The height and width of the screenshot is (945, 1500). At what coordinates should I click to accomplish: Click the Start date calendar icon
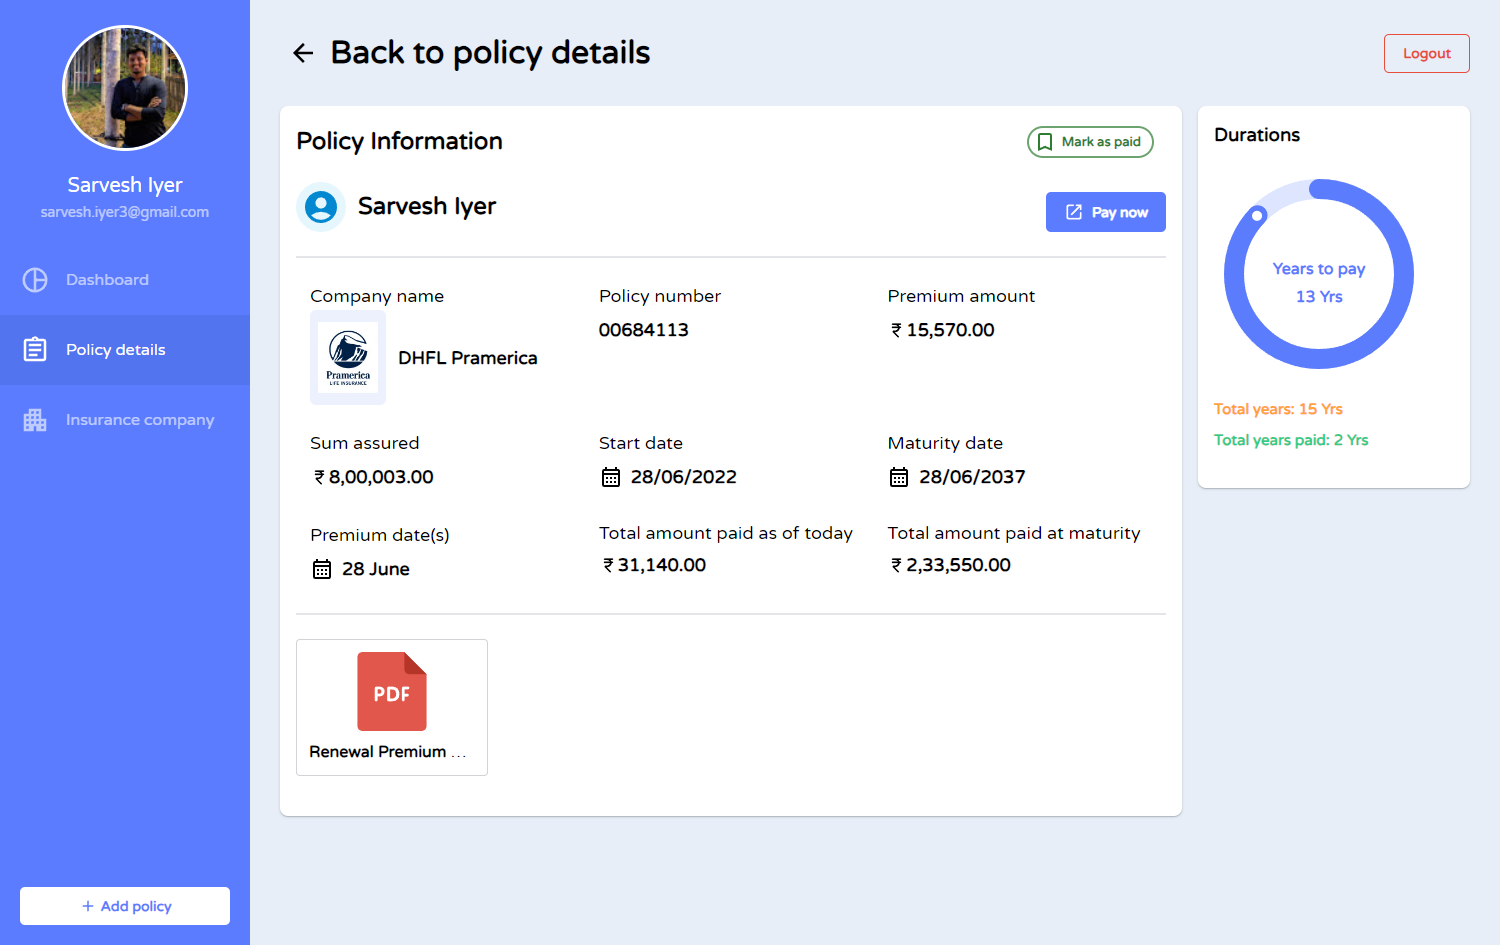coord(611,478)
